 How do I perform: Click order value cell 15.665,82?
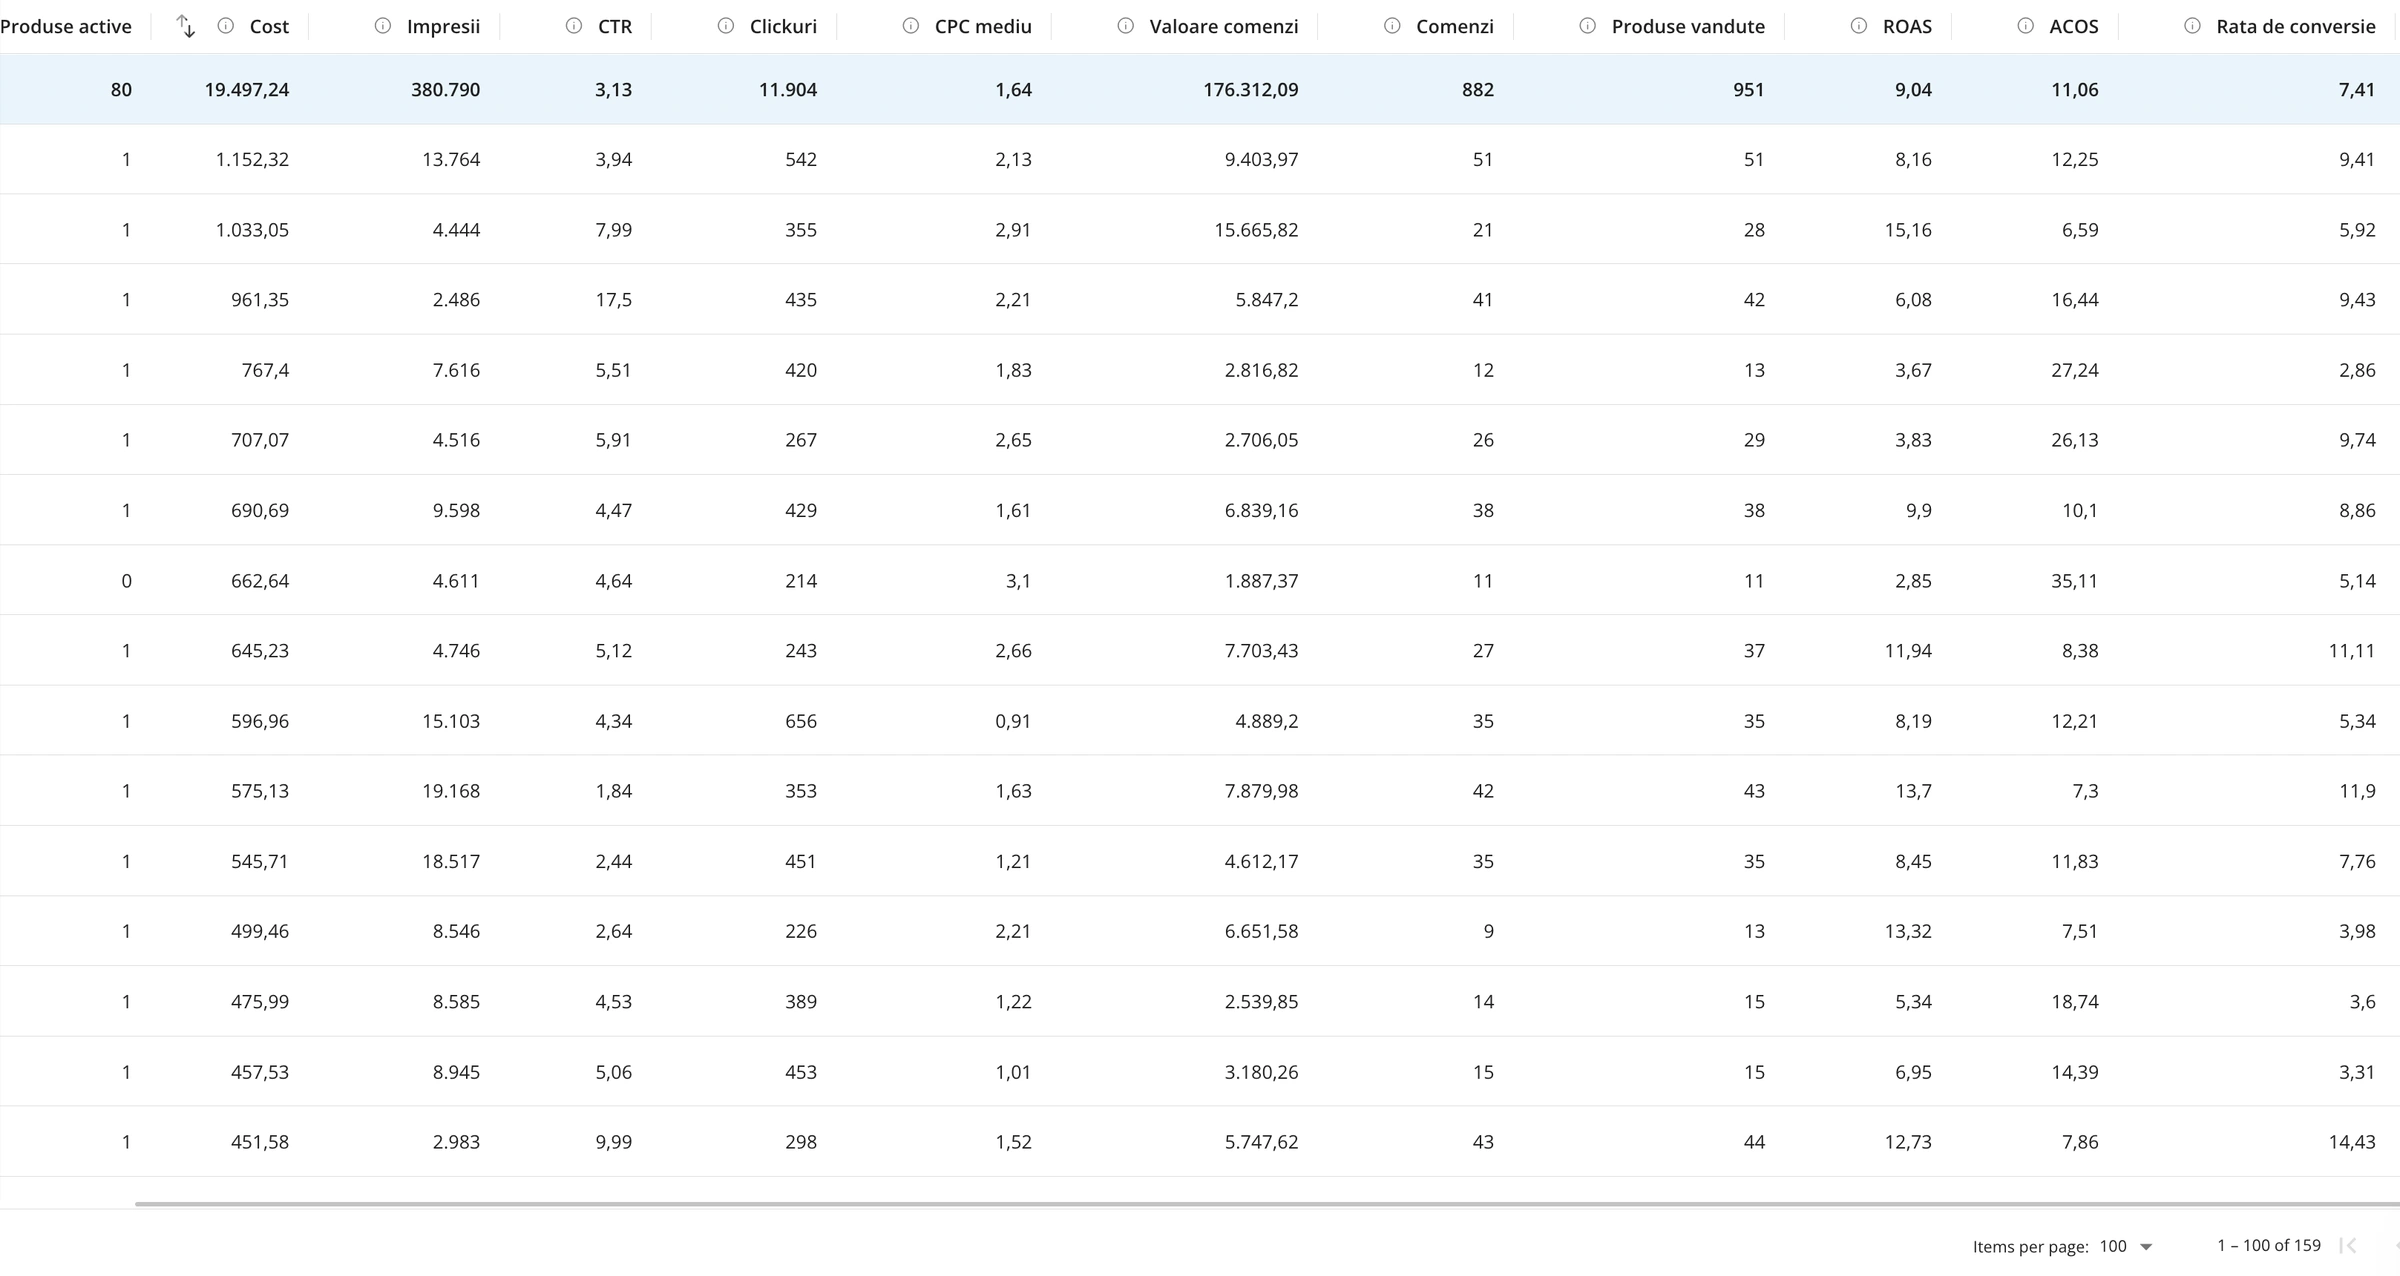pyautogui.click(x=1256, y=230)
